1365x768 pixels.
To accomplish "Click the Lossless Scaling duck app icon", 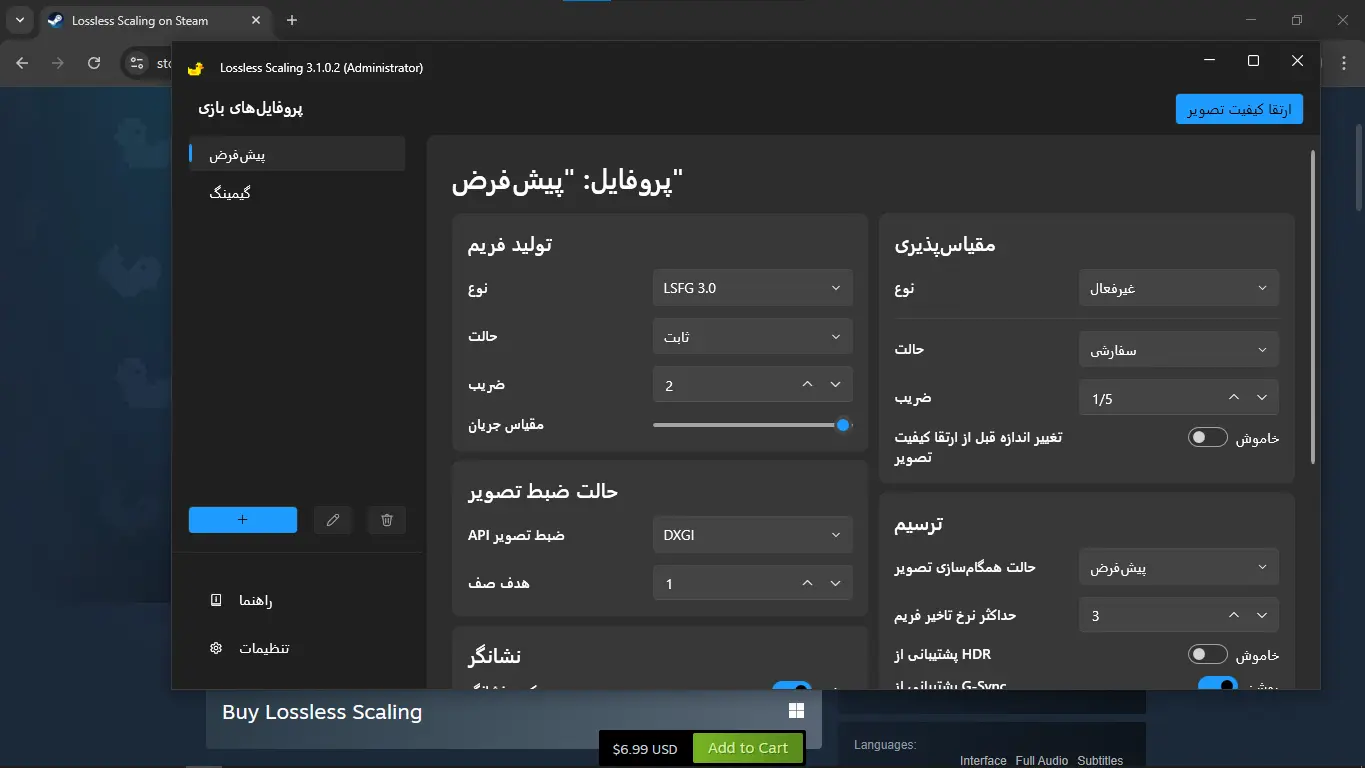I will [196, 67].
